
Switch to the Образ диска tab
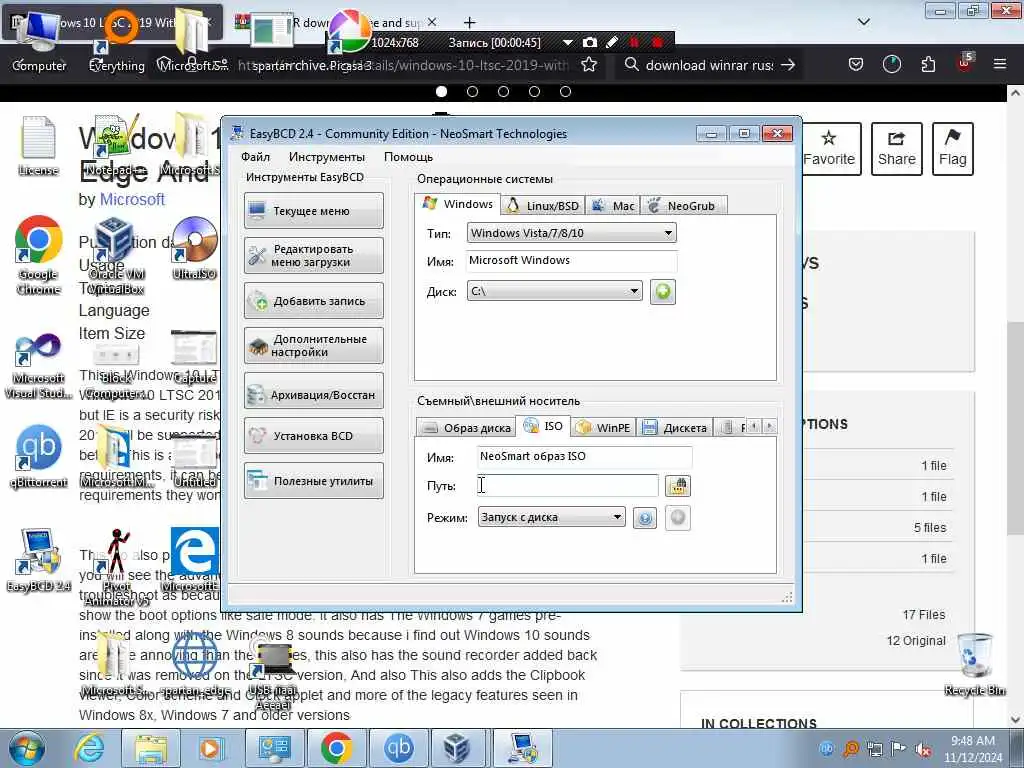point(466,428)
